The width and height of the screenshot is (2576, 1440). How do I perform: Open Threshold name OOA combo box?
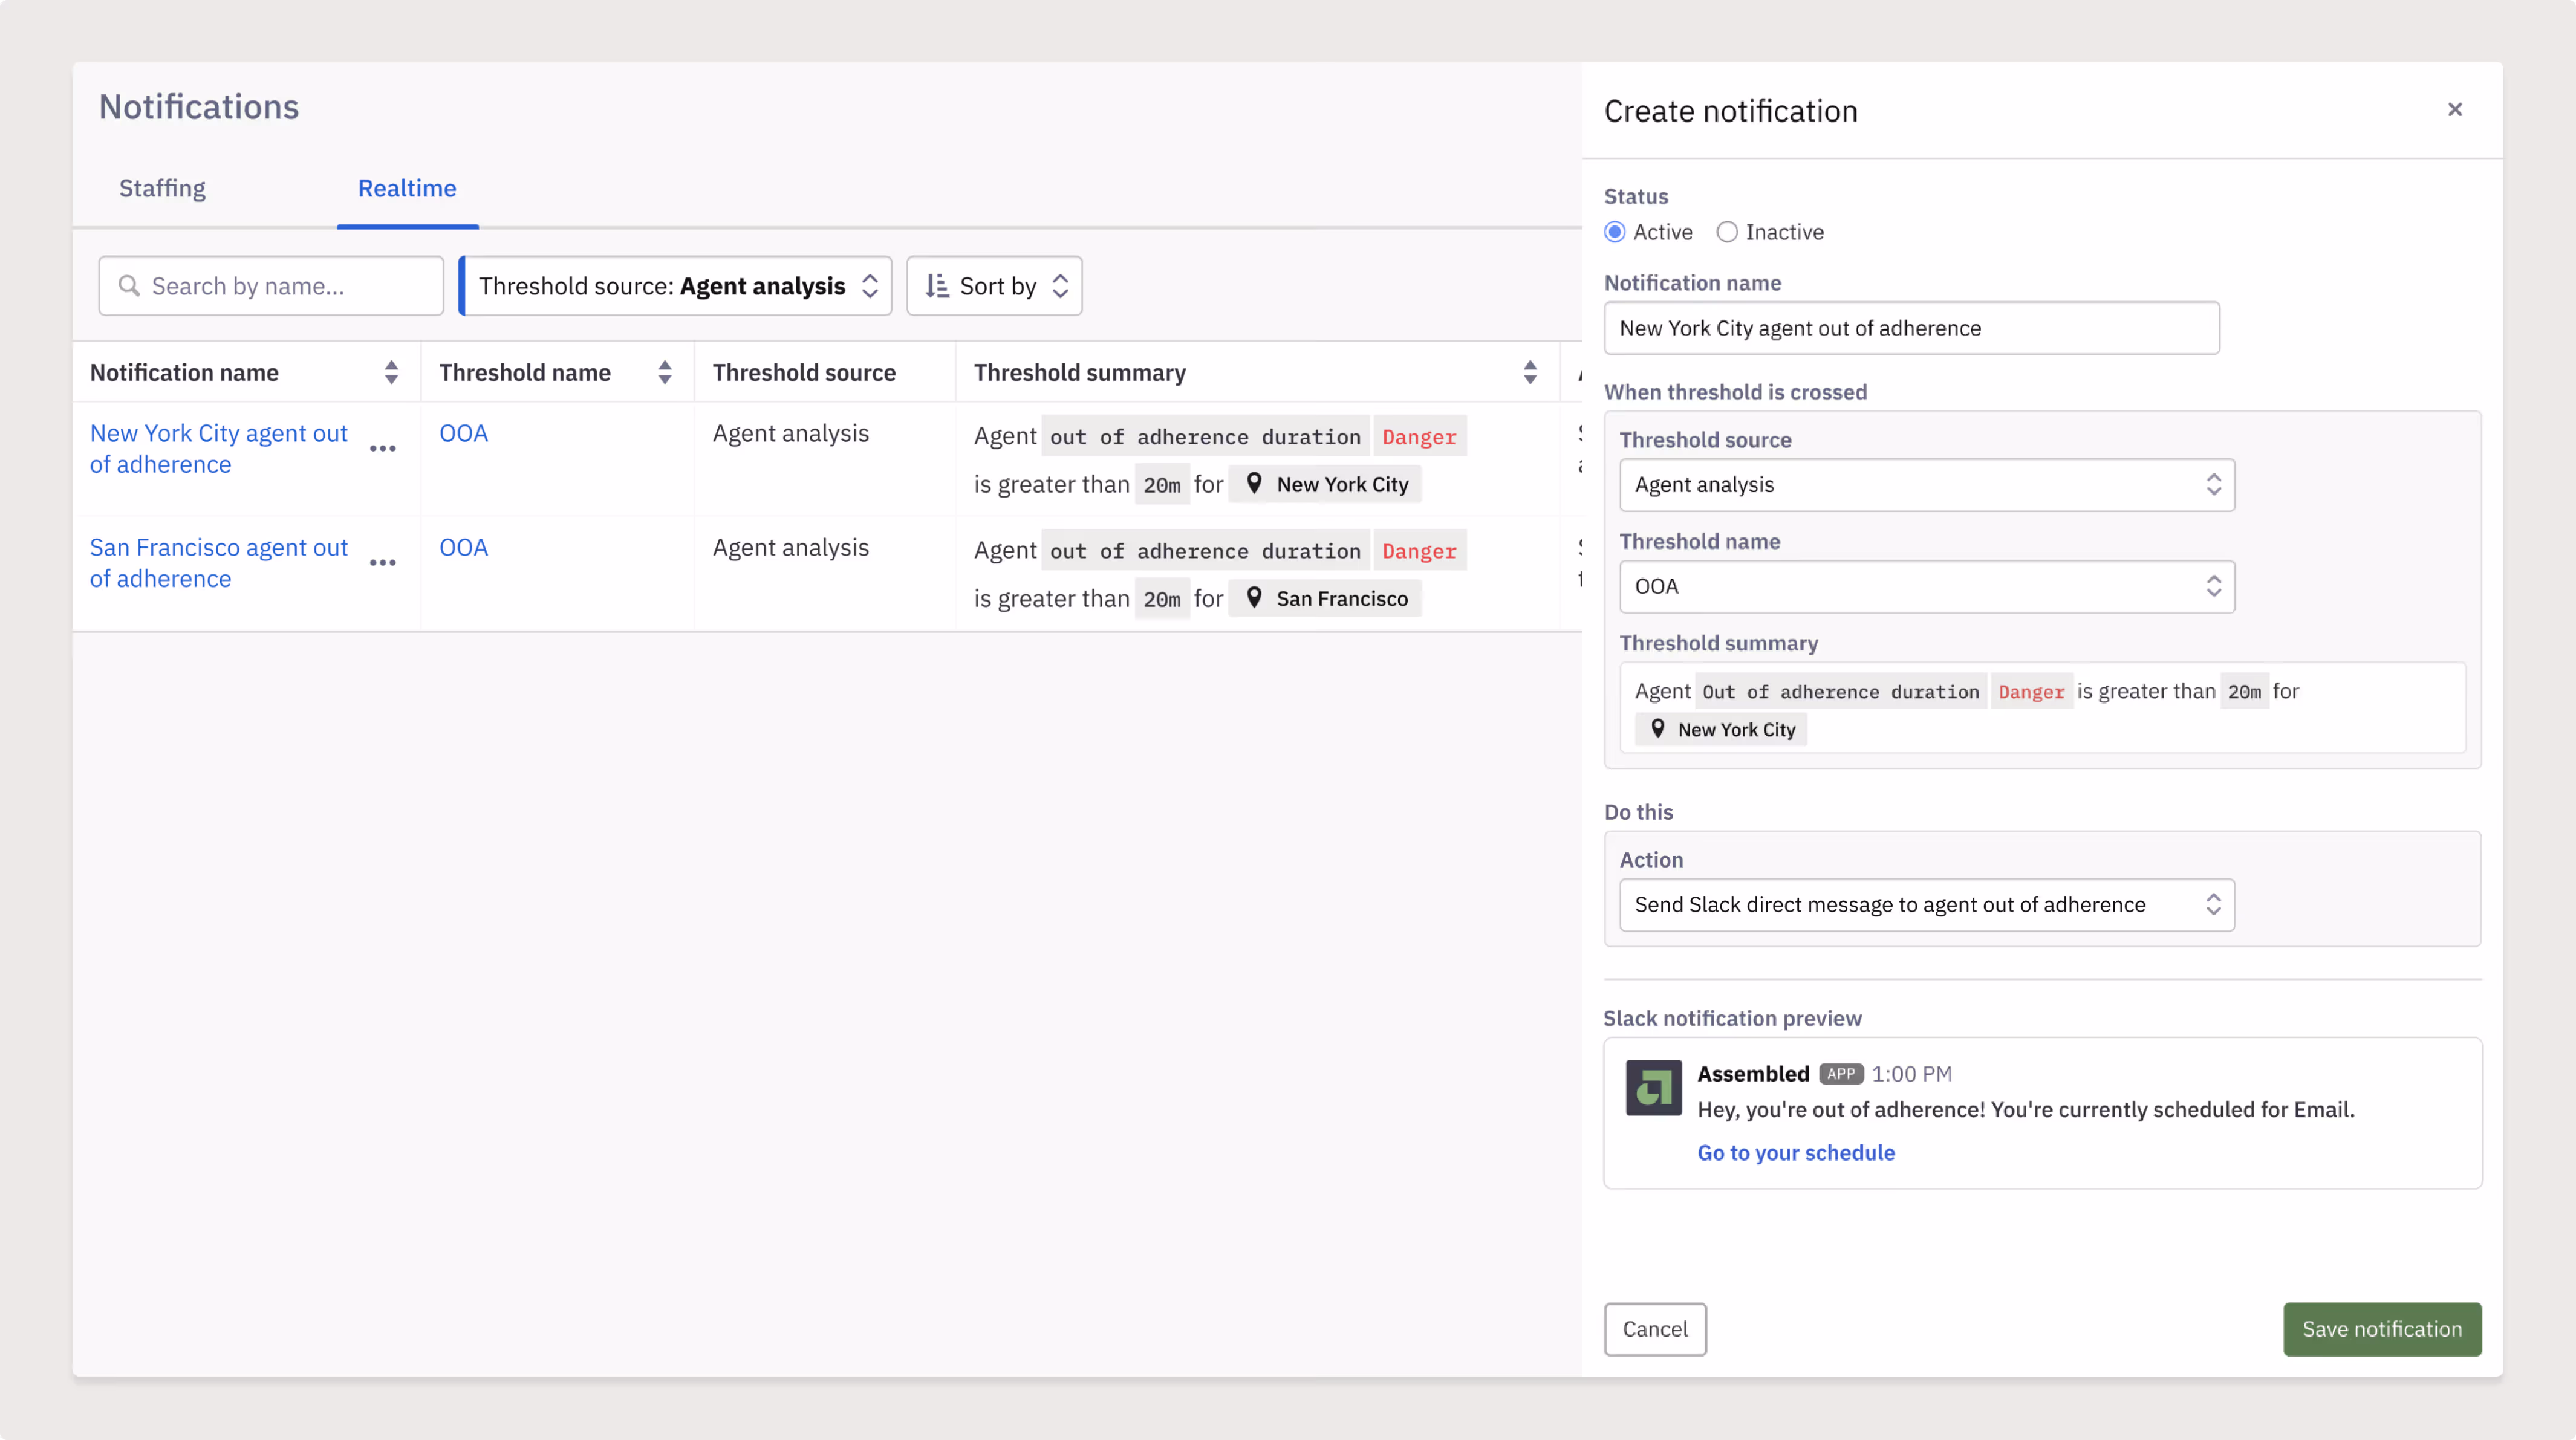click(1927, 587)
